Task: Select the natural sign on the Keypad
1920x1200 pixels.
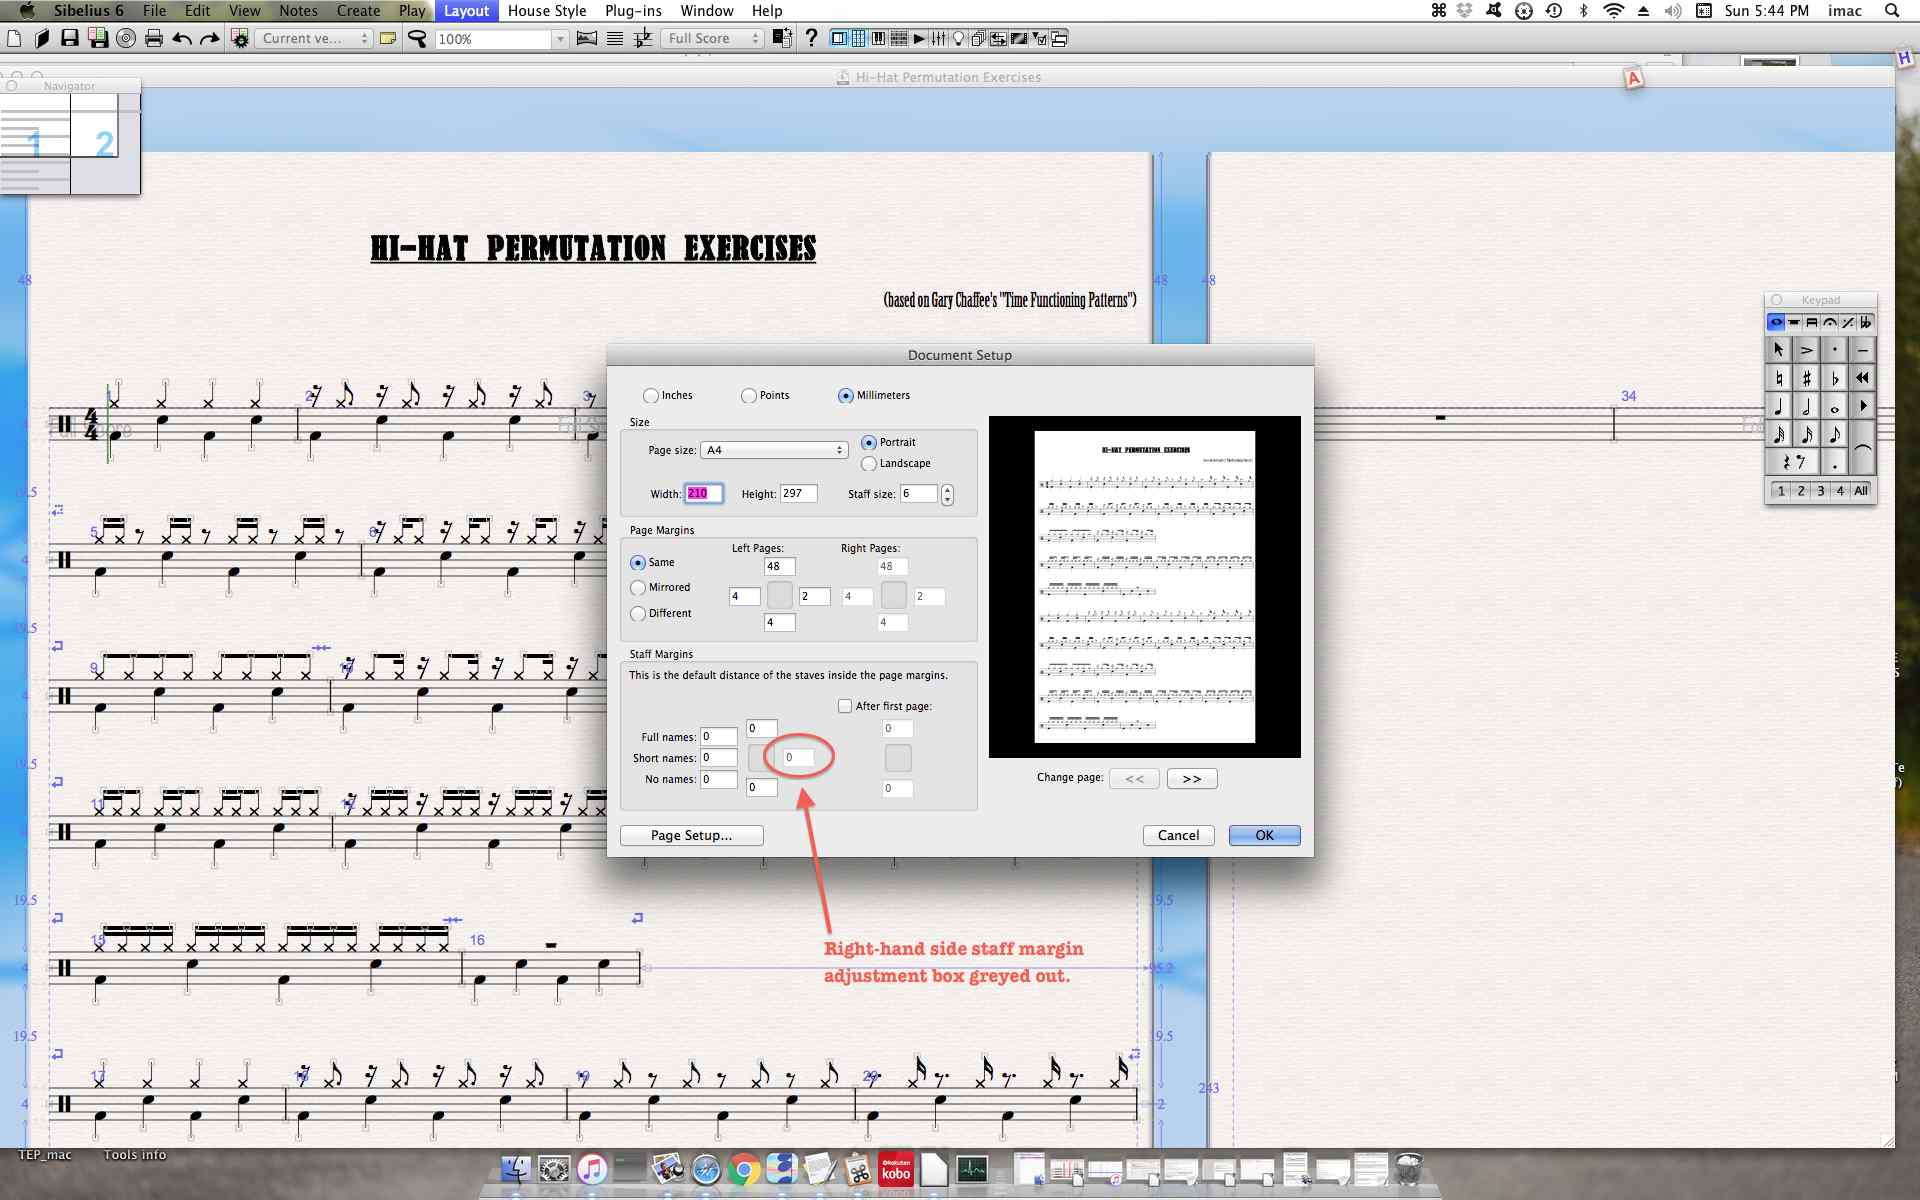Action: [1778, 378]
